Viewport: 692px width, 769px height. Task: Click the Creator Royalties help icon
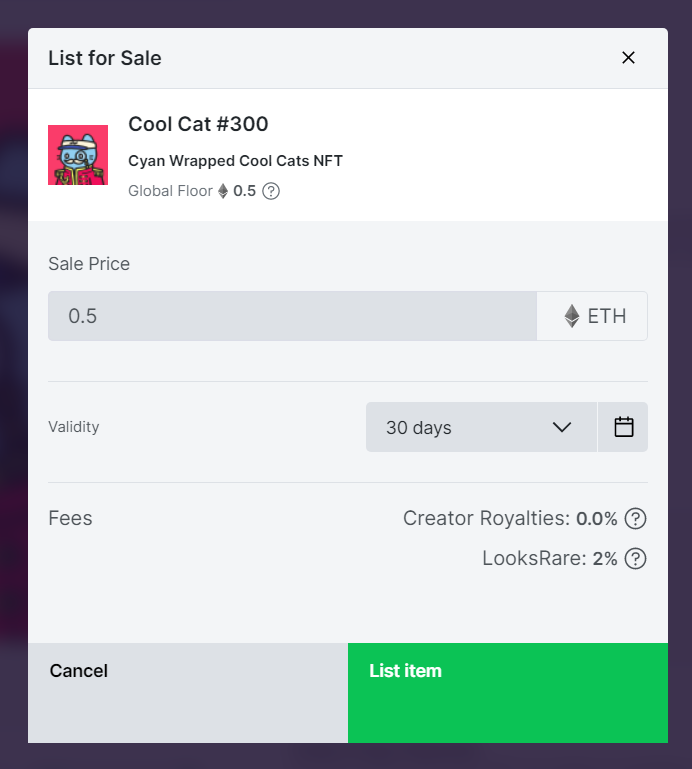636,518
